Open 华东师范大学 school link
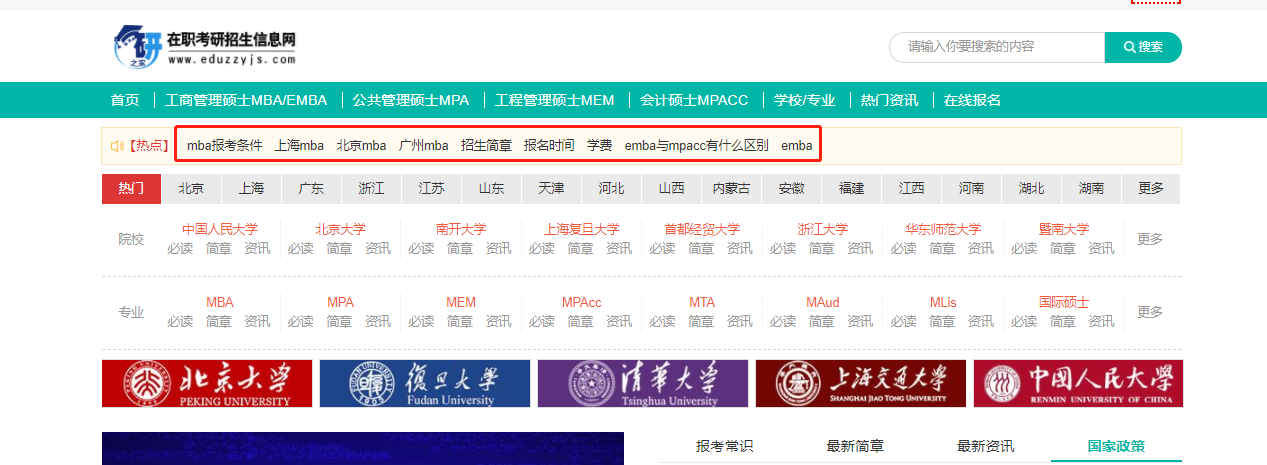The width and height of the screenshot is (1267, 465). click(943, 229)
